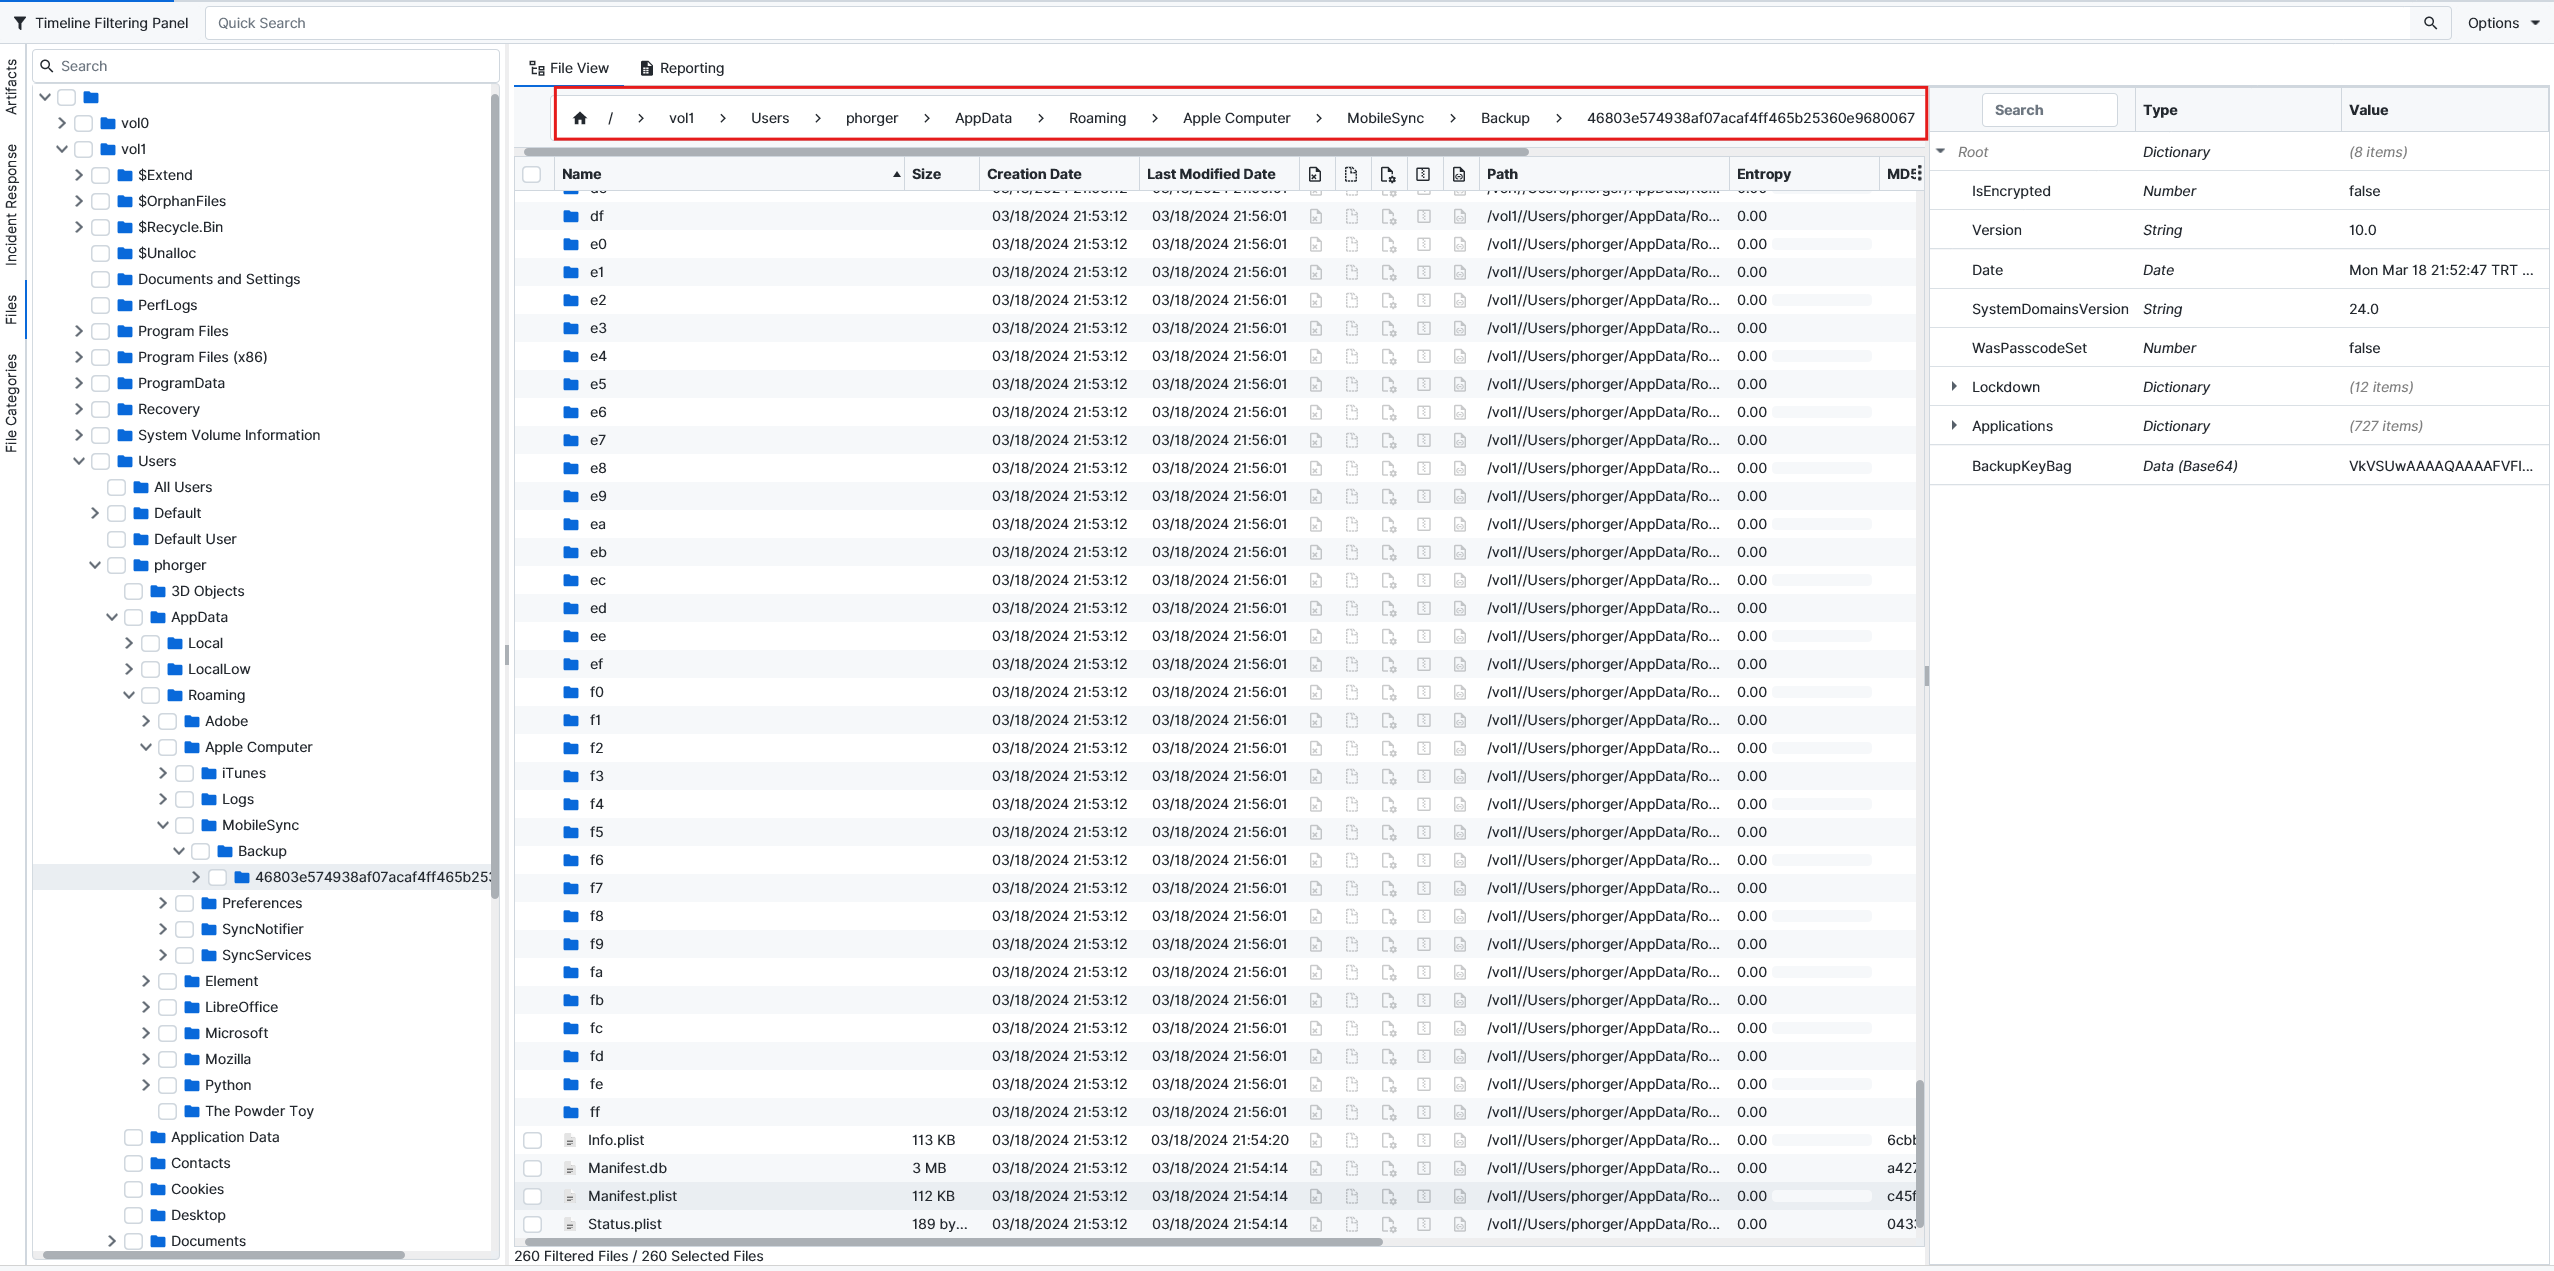Click the plist viewer Search field

(2049, 110)
